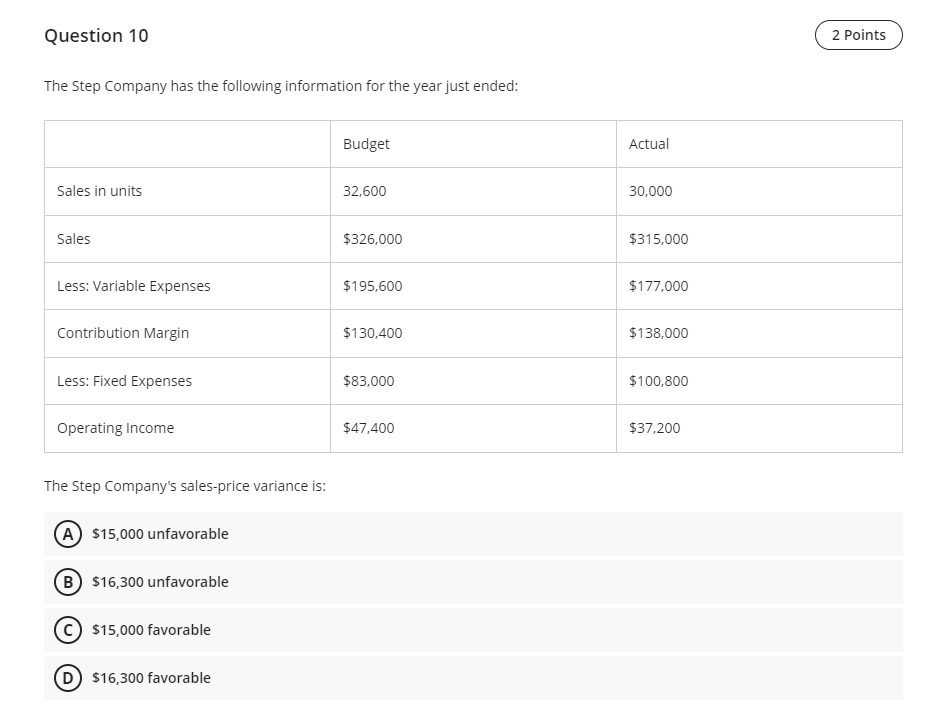Click actual sales units value 30,000
This screenshot has width=926, height=718.
[x=650, y=191]
